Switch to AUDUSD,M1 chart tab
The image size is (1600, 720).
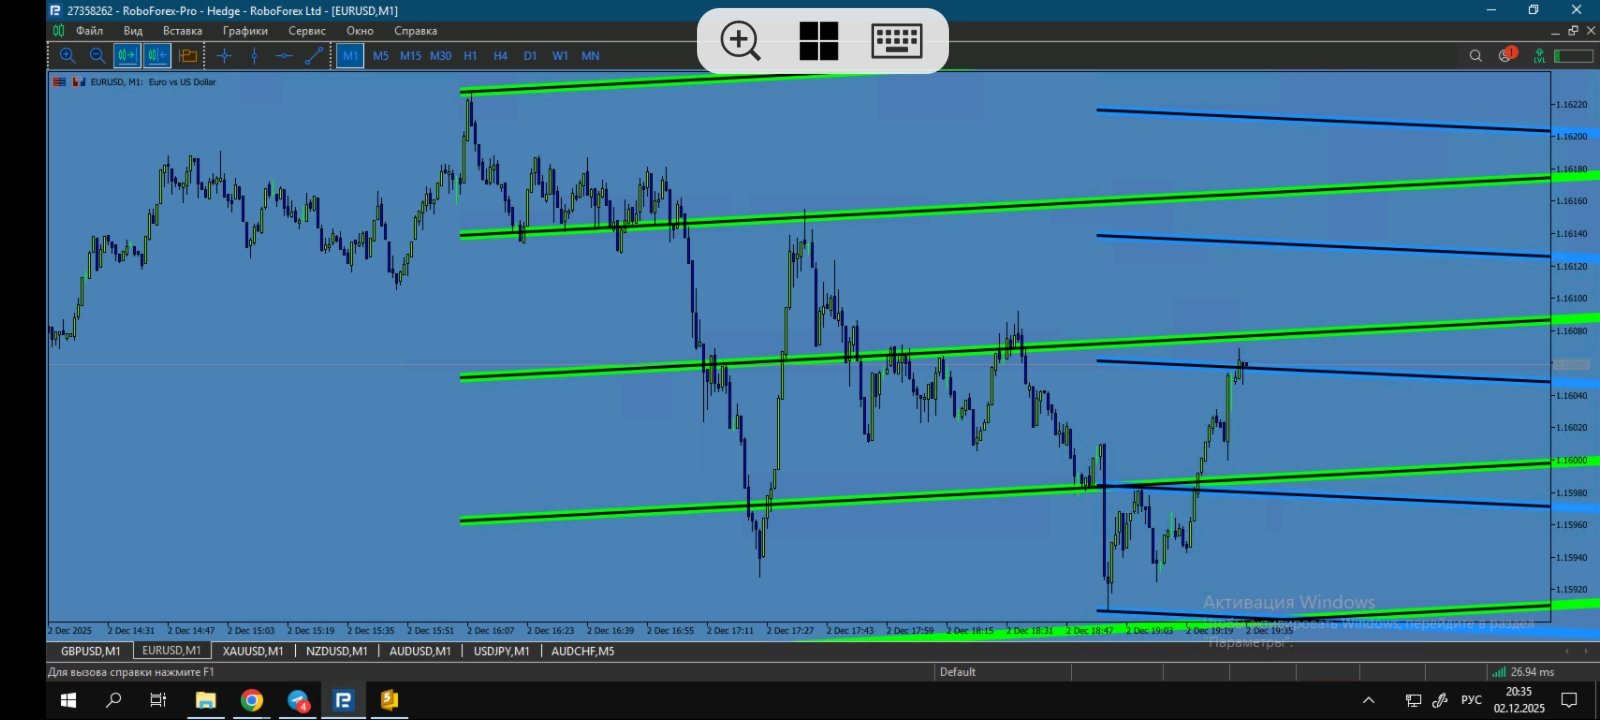420,651
